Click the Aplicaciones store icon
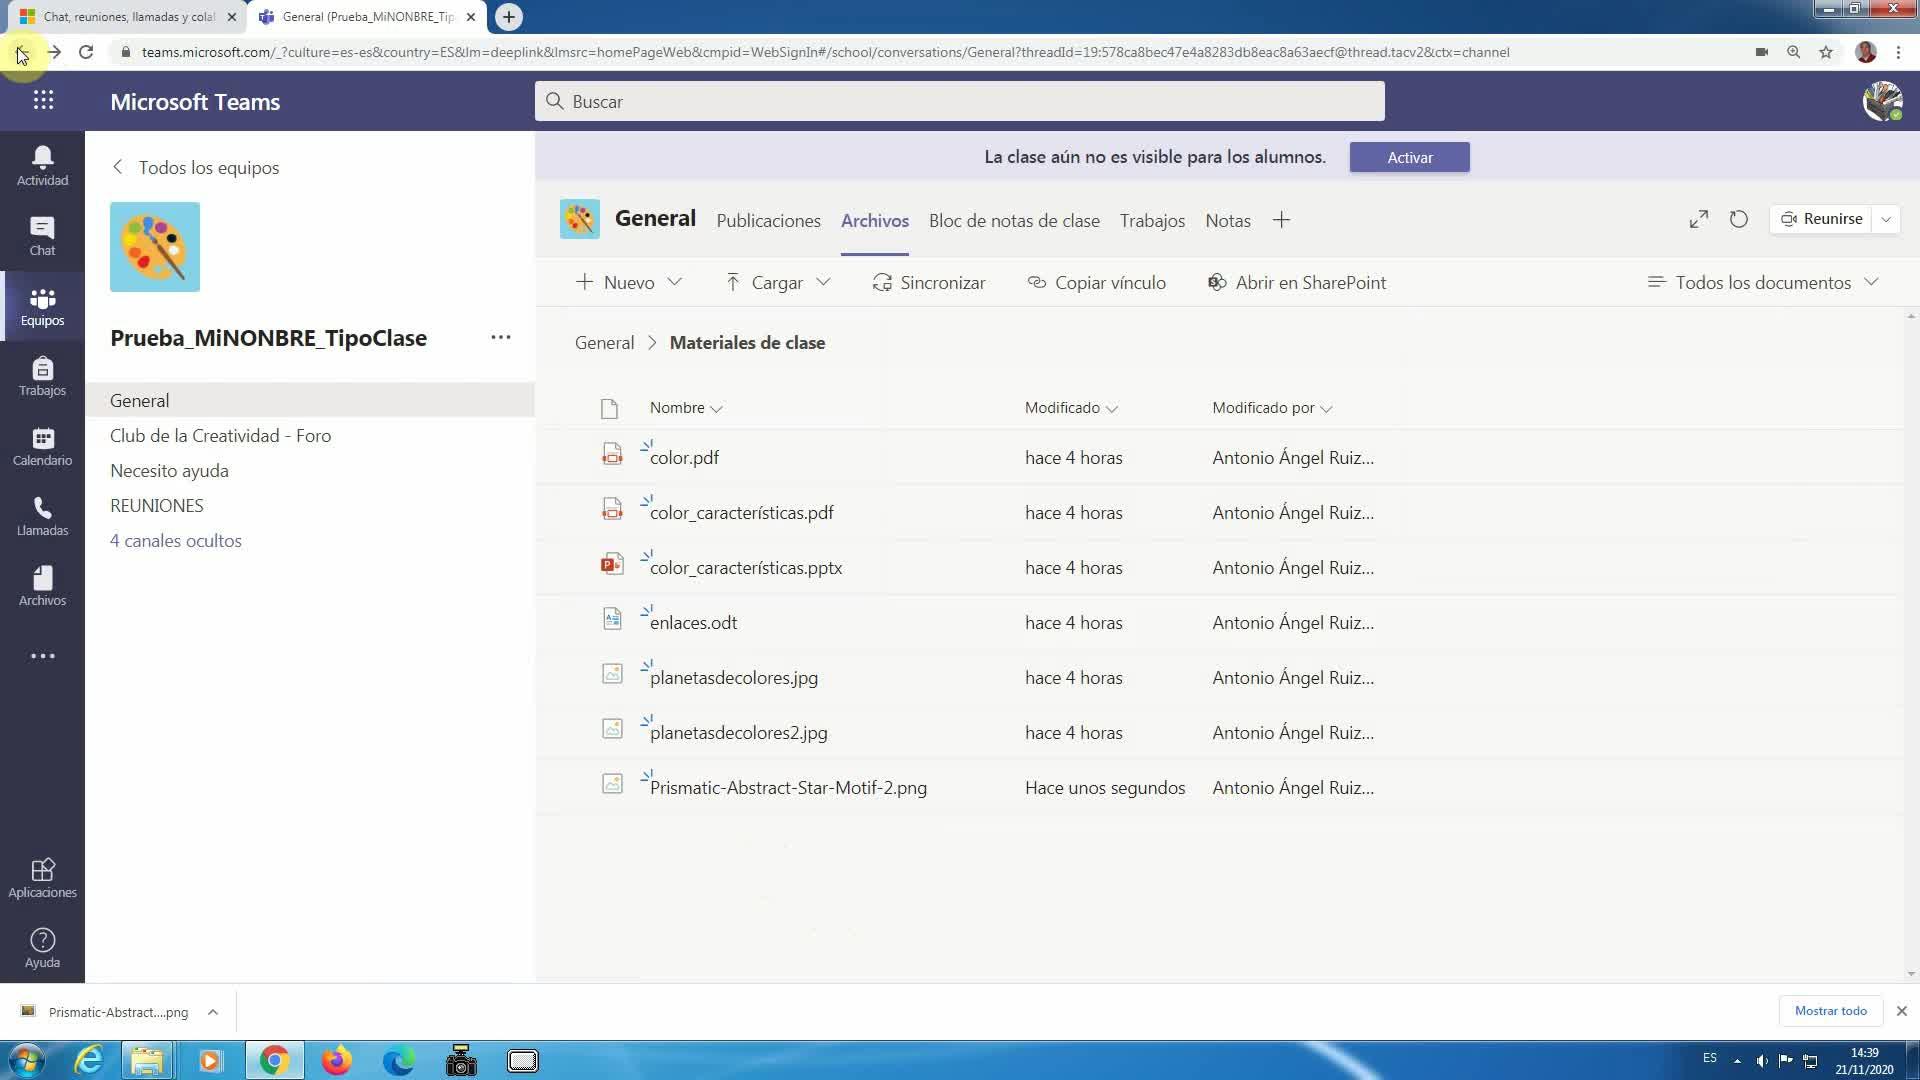The height and width of the screenshot is (1080, 1920). [x=42, y=878]
